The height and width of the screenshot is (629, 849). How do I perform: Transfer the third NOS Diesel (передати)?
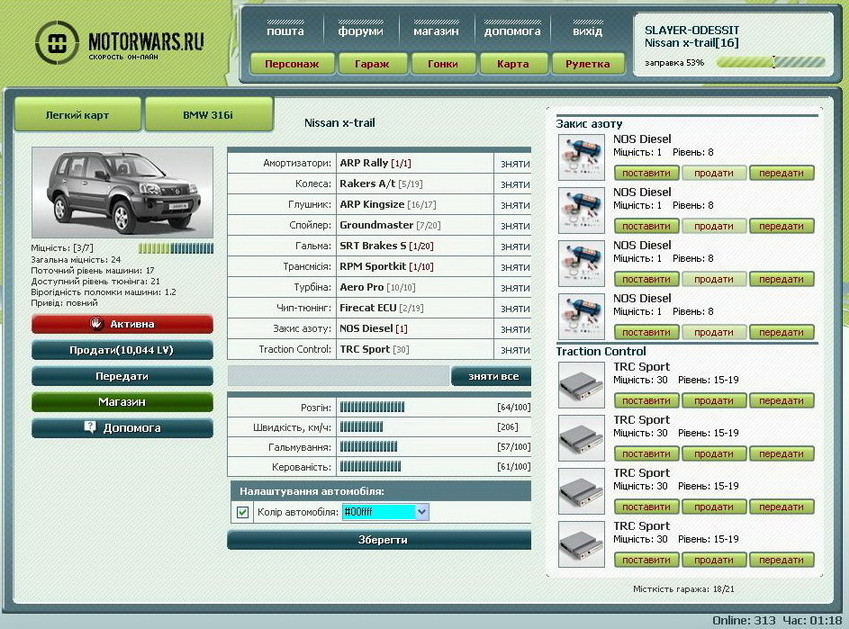(x=781, y=279)
